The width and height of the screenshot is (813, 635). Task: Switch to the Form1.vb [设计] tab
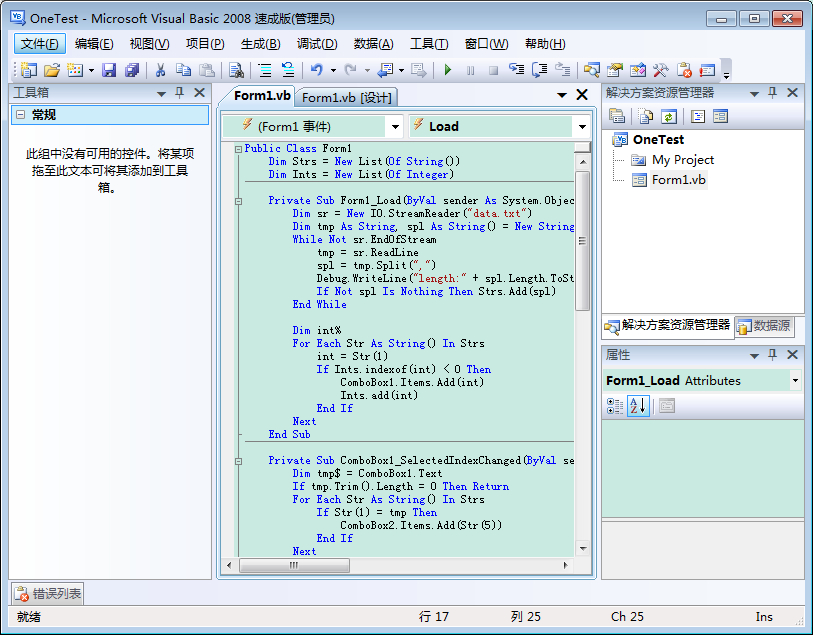click(x=347, y=97)
